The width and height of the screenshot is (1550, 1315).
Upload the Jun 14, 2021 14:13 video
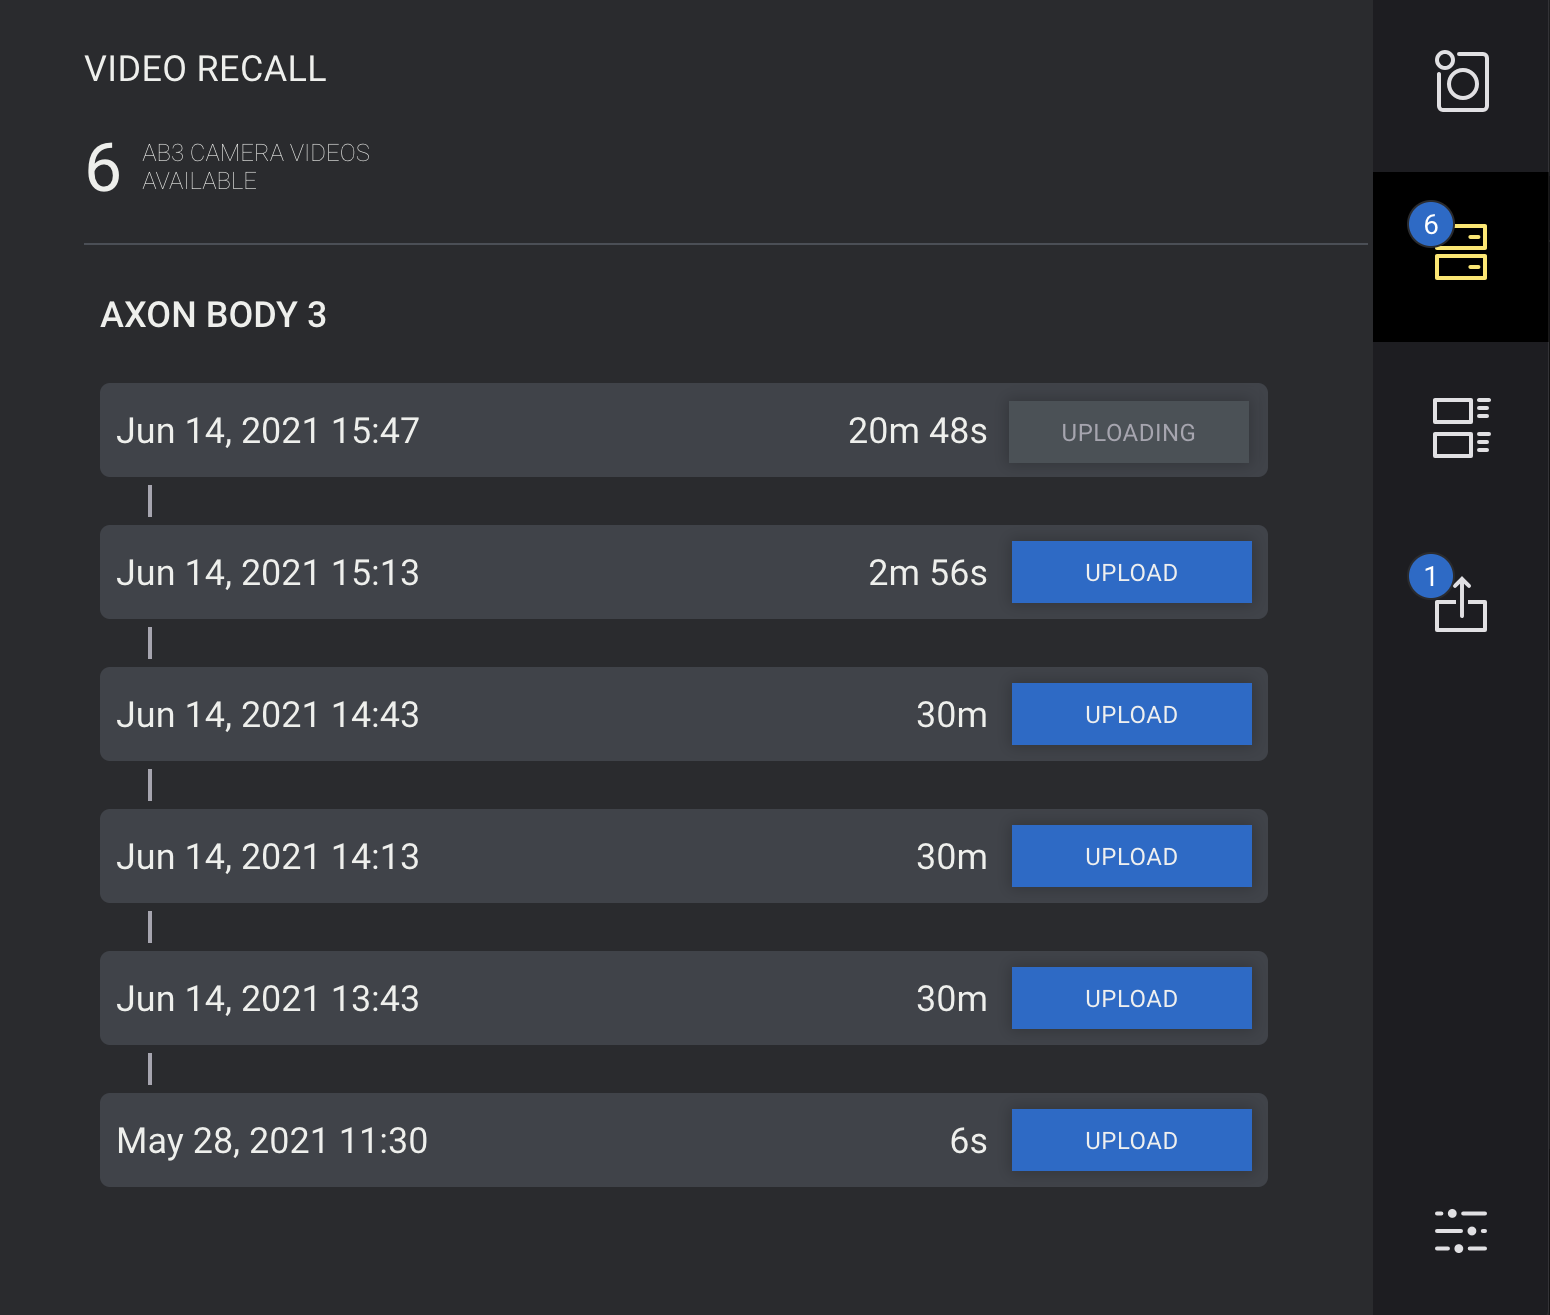click(x=1131, y=856)
